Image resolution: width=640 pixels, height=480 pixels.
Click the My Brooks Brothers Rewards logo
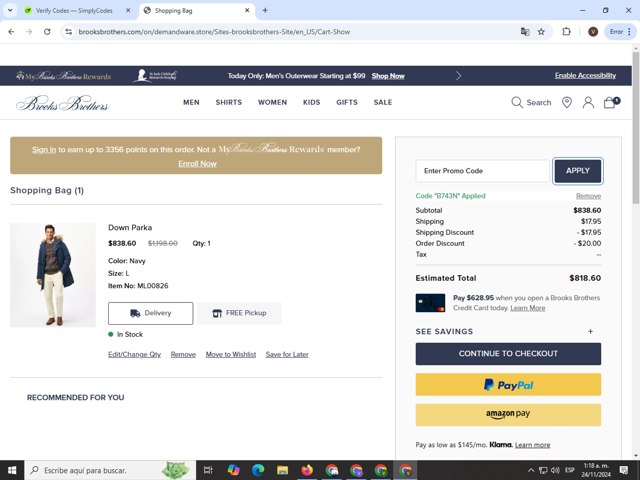(x=64, y=76)
